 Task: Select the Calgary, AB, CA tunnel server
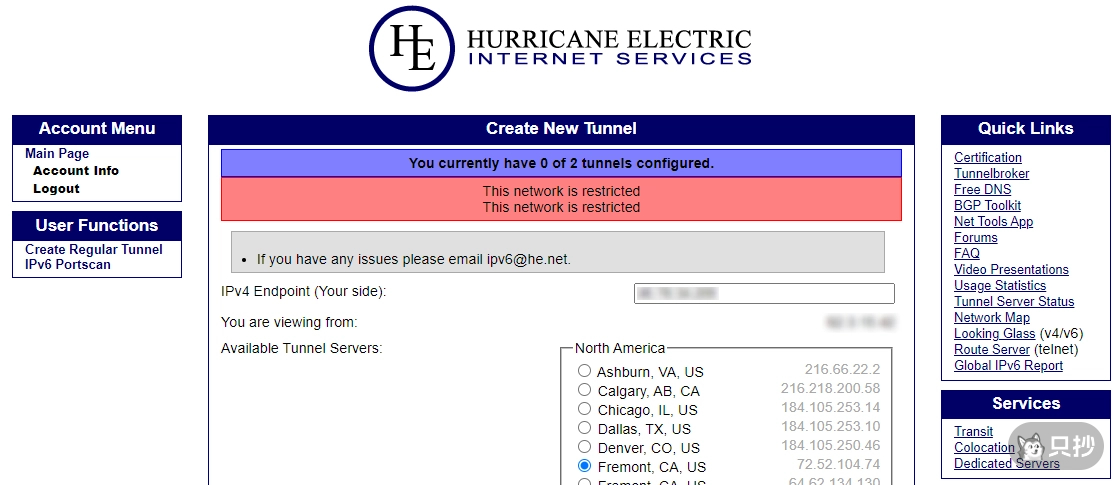pyautogui.click(x=585, y=390)
